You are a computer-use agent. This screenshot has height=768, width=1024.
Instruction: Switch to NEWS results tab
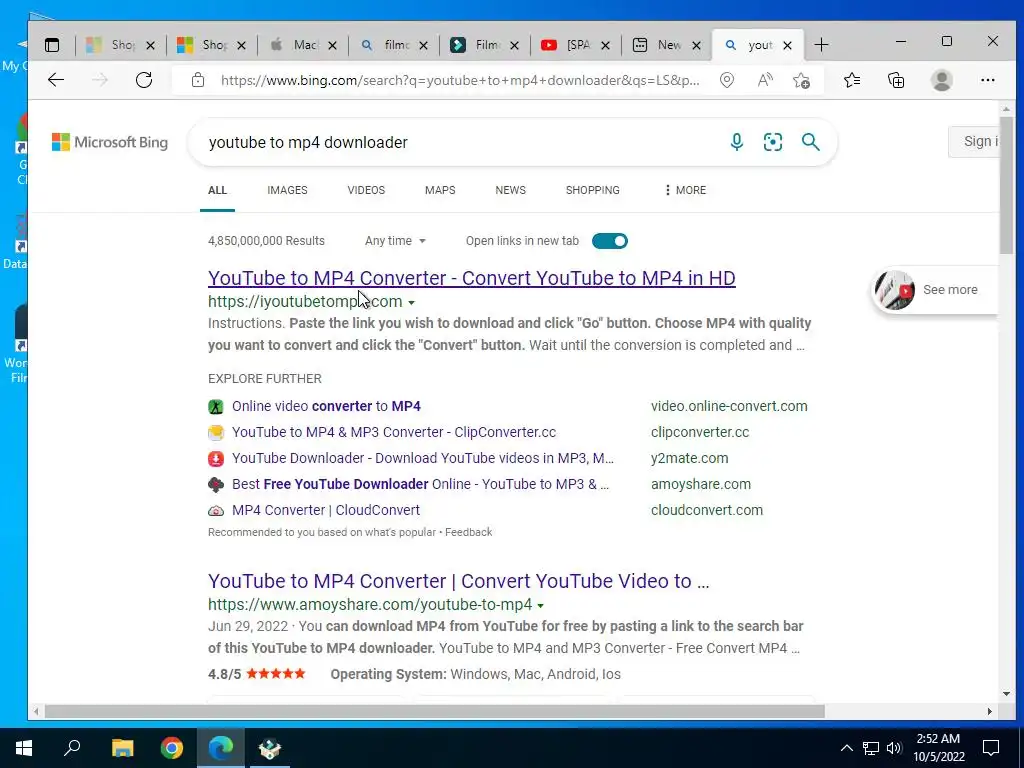(x=510, y=190)
